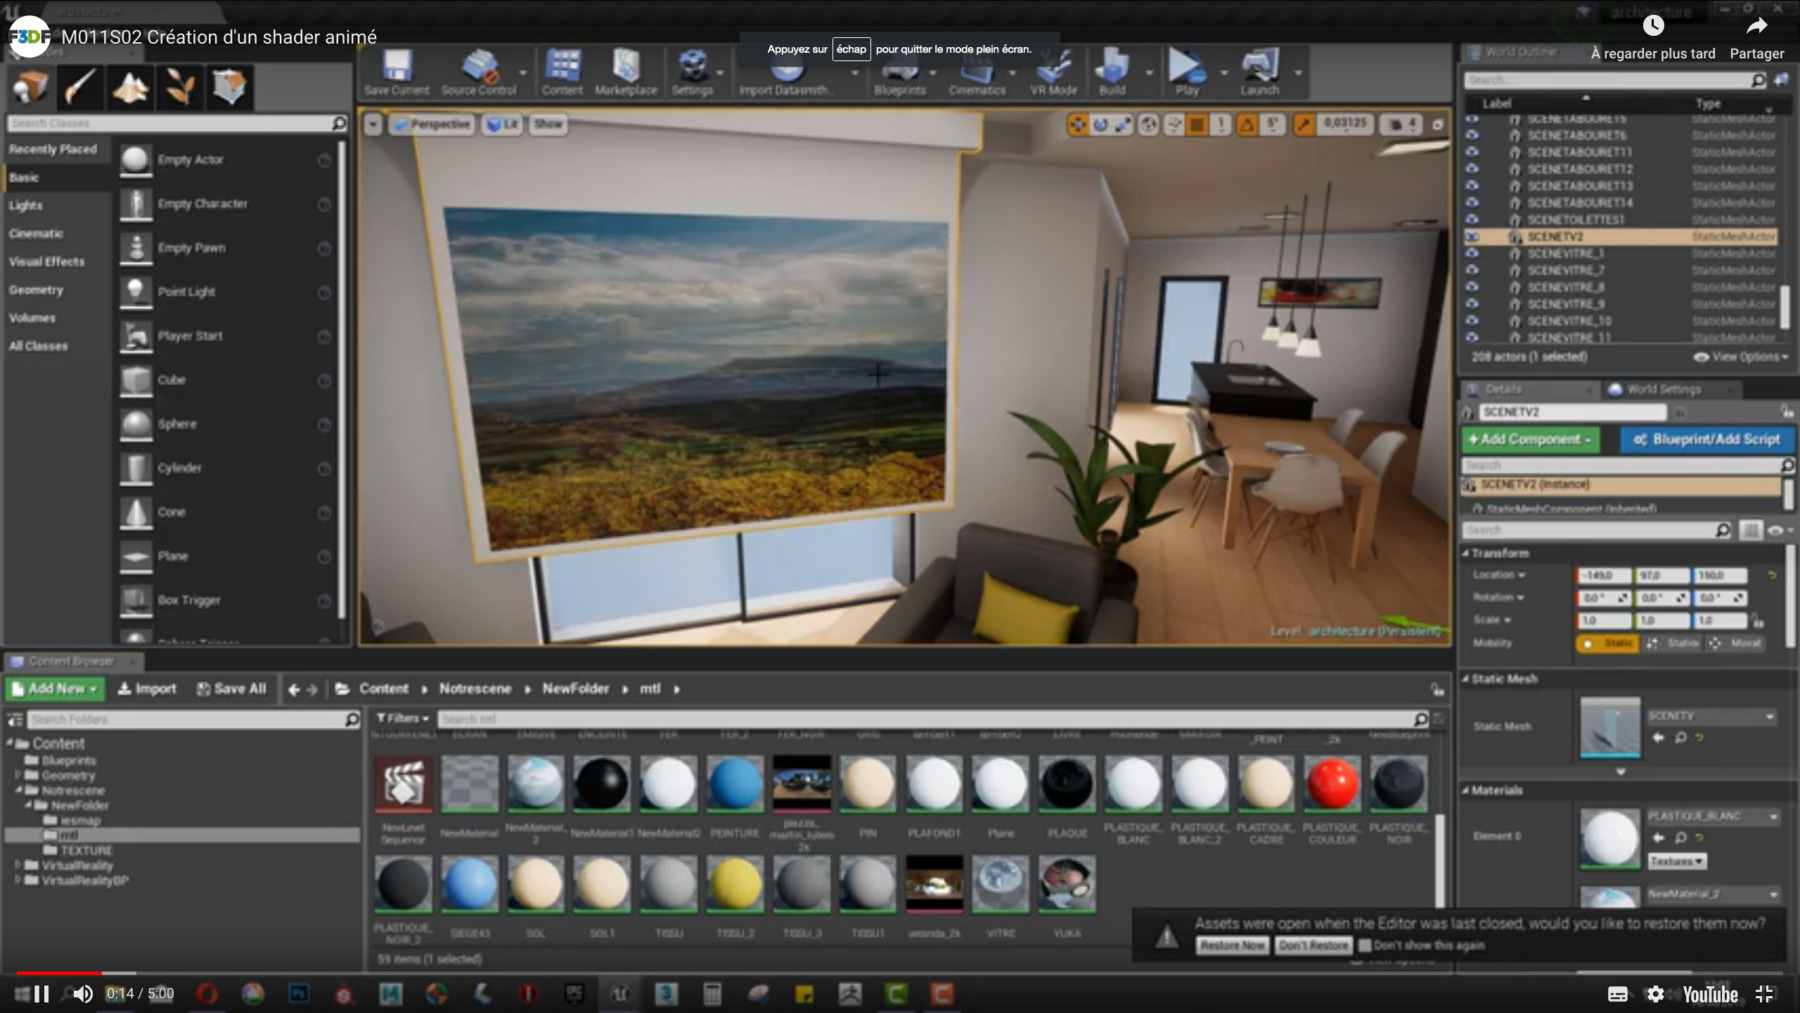This screenshot has height=1013, width=1800.
Task: Select the Lights category
Action: click(26, 205)
